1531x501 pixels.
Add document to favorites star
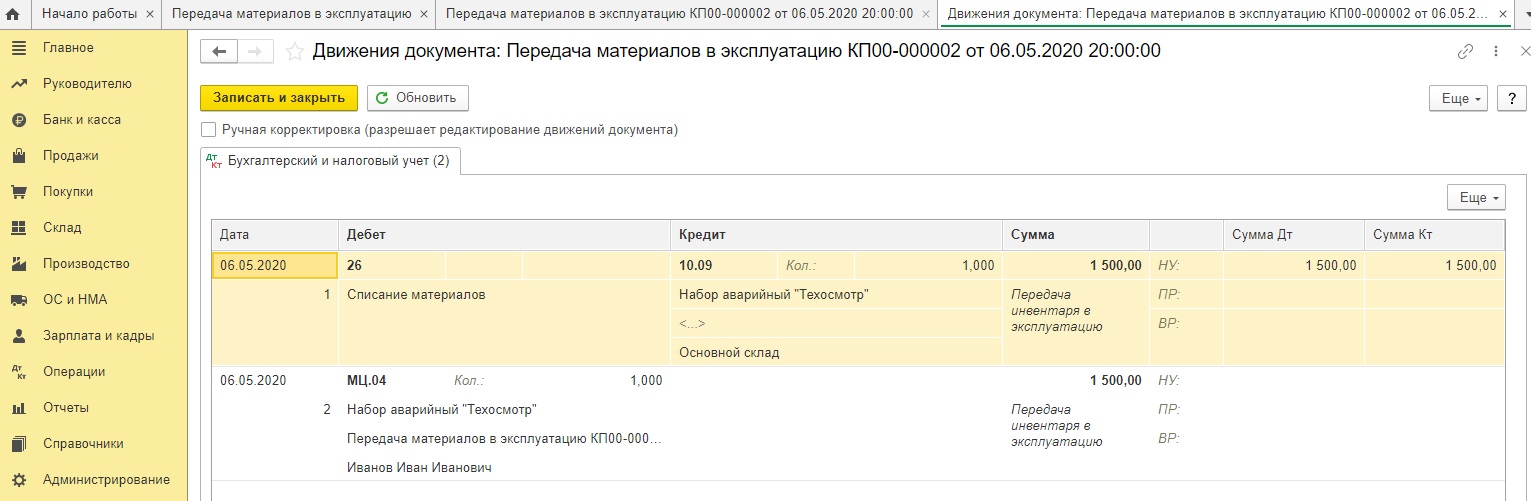(x=295, y=52)
